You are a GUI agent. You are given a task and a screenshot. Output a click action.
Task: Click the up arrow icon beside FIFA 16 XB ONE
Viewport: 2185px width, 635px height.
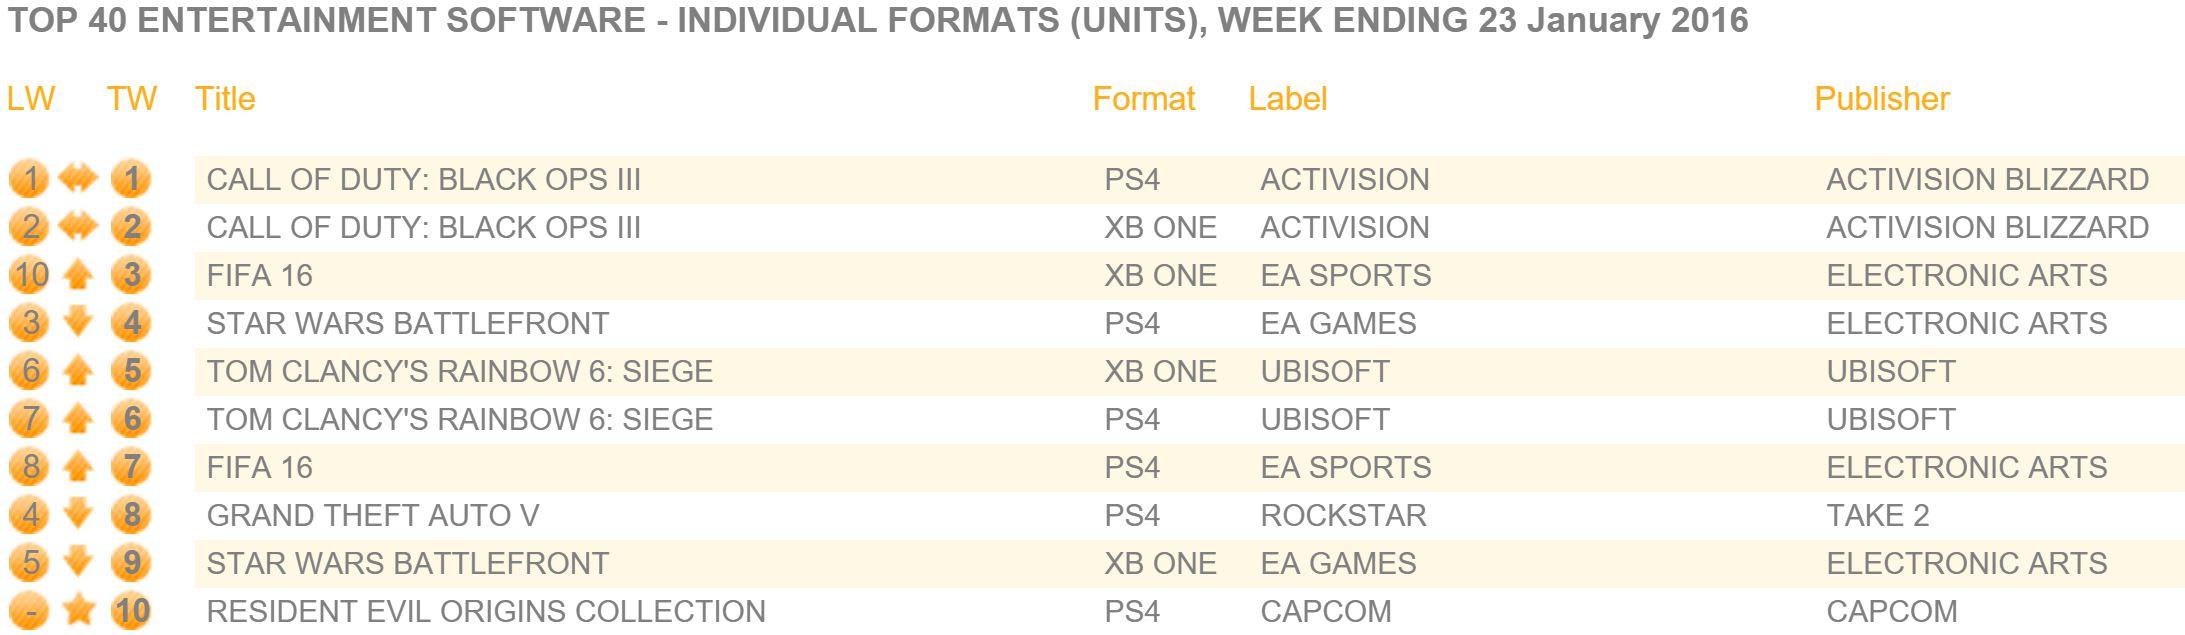pyautogui.click(x=78, y=275)
